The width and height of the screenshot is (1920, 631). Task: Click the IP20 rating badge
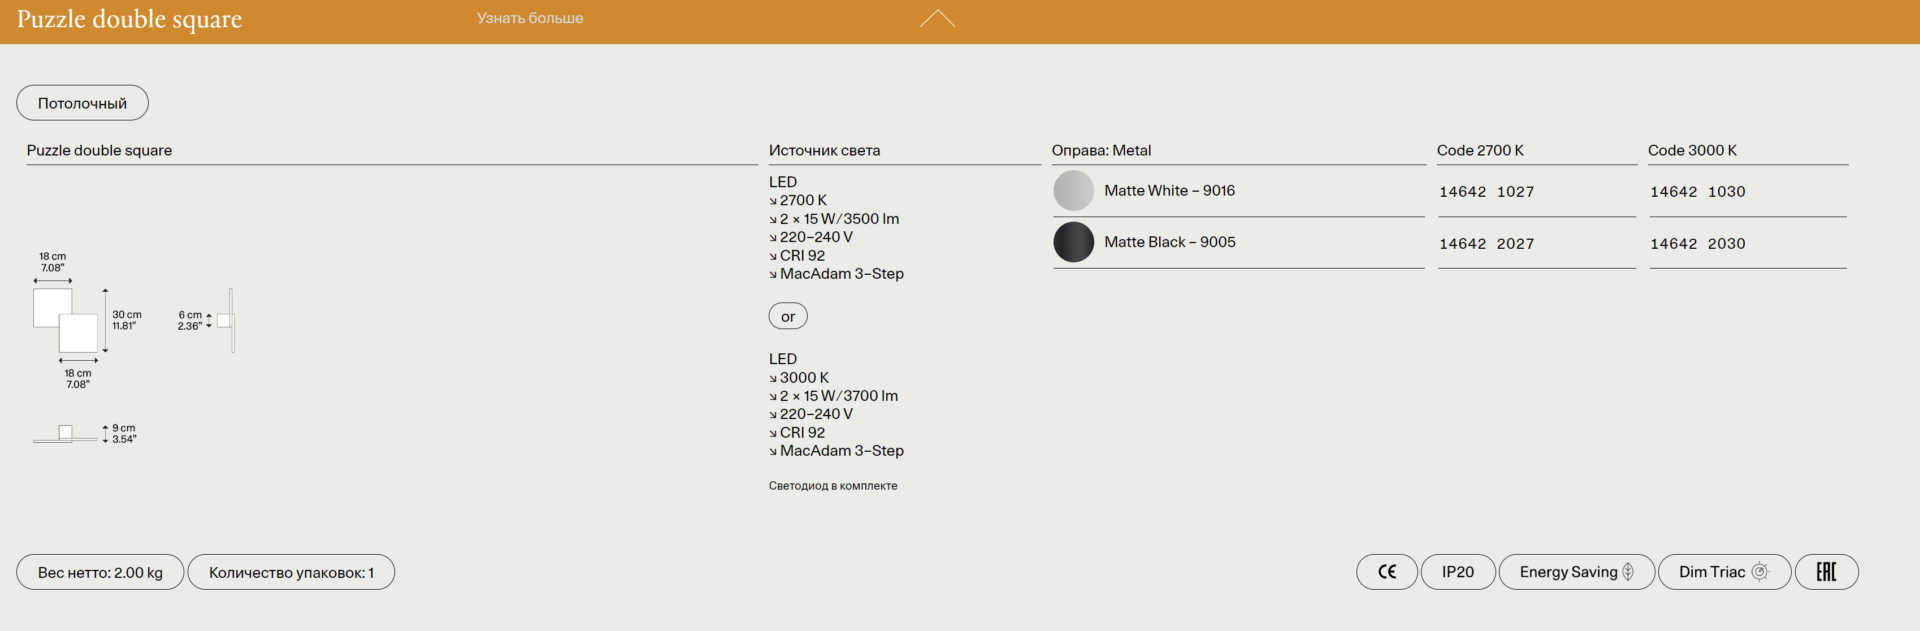click(1457, 572)
